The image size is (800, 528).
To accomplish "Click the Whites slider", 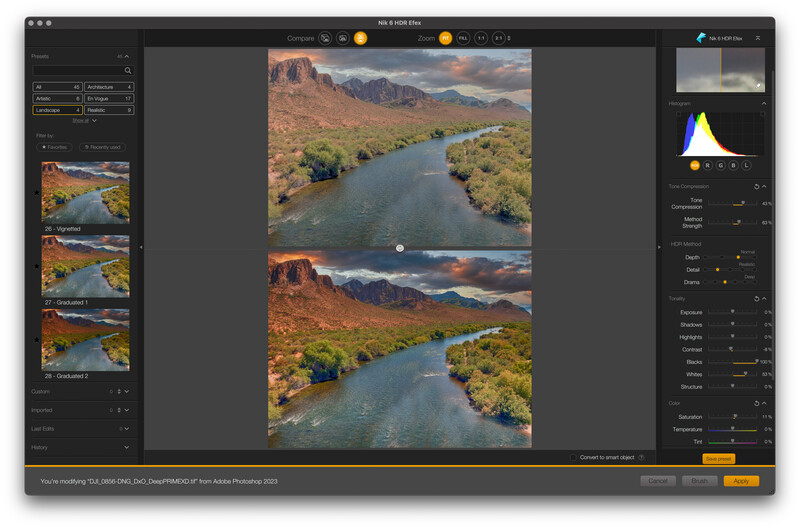I will (732, 374).
